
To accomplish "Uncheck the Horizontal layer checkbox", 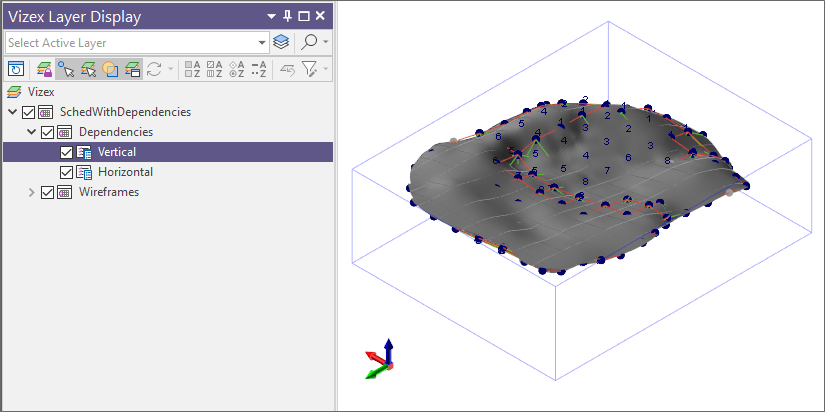I will click(x=67, y=172).
